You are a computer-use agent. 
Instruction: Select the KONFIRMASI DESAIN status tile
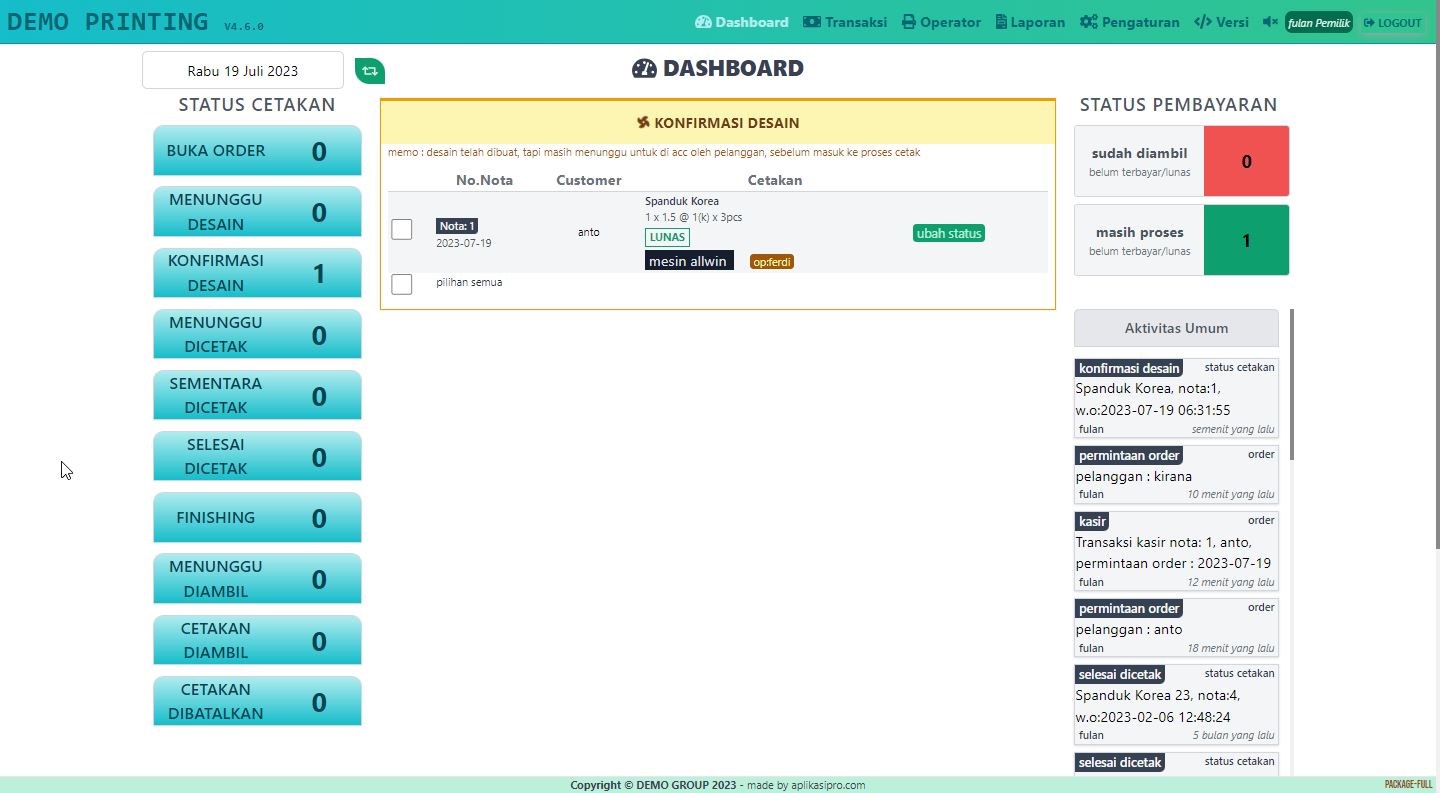(257, 273)
